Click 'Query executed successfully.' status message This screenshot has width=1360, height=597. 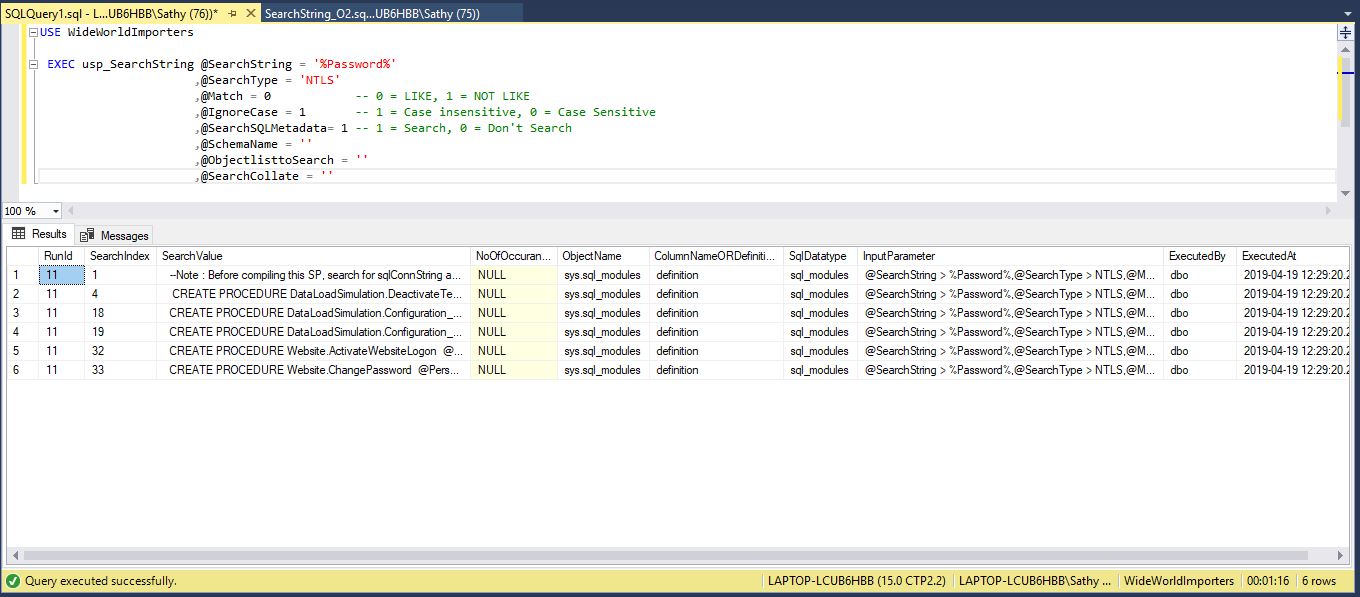click(101, 581)
